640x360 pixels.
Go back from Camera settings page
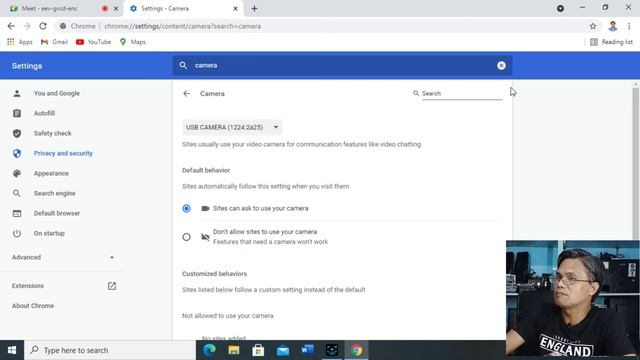click(x=187, y=93)
